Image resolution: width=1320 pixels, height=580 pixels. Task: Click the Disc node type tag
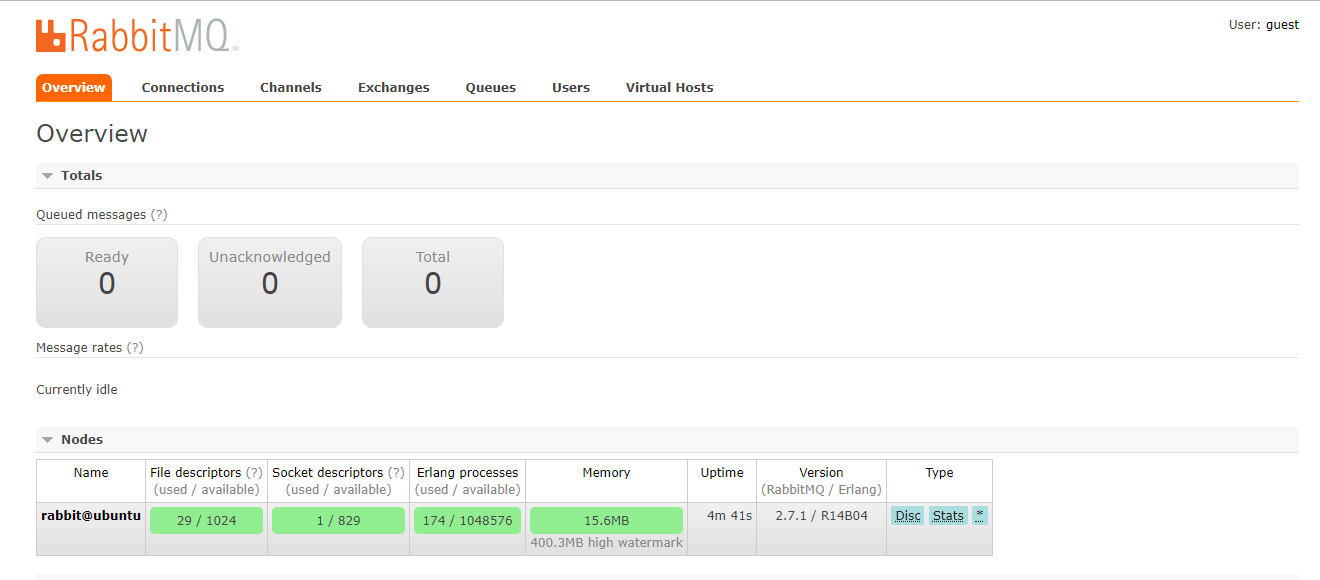(x=908, y=516)
